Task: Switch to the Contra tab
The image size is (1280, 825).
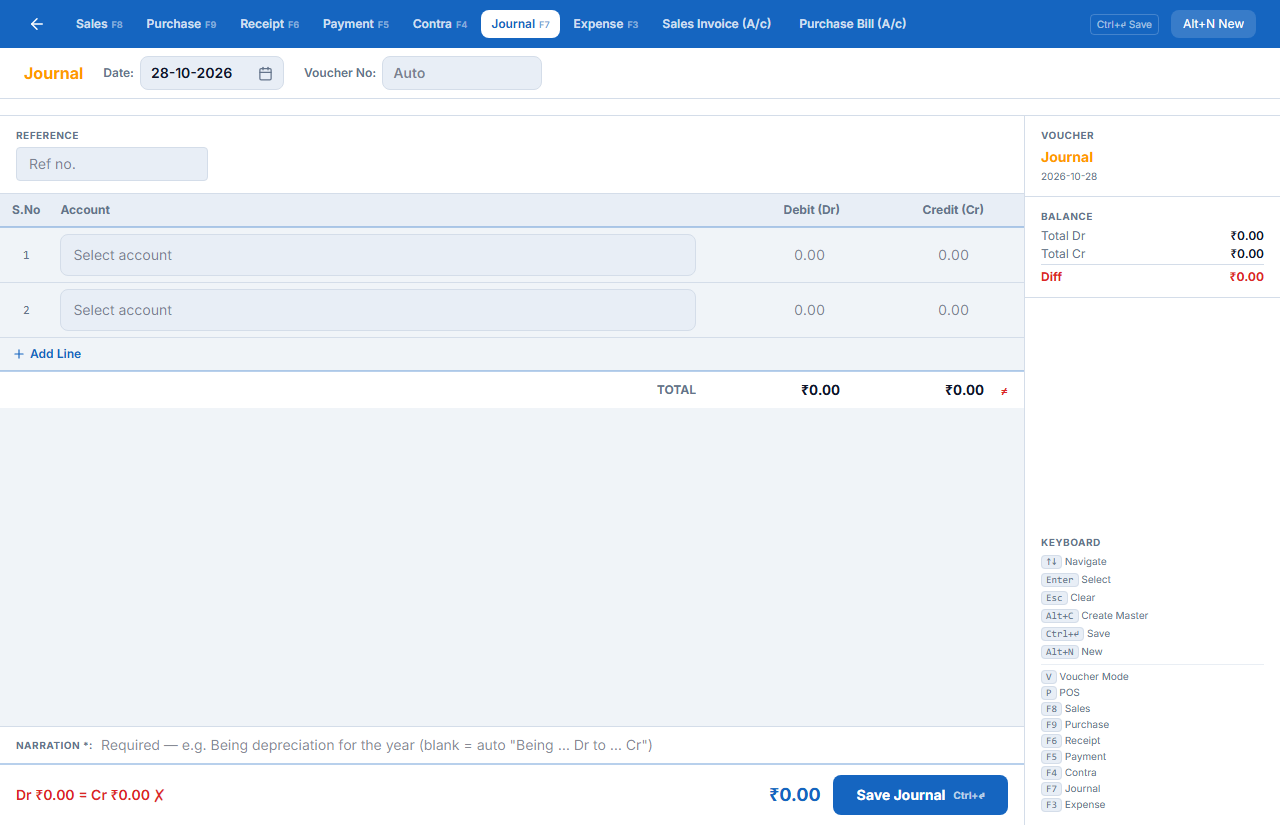Action: pyautogui.click(x=440, y=24)
